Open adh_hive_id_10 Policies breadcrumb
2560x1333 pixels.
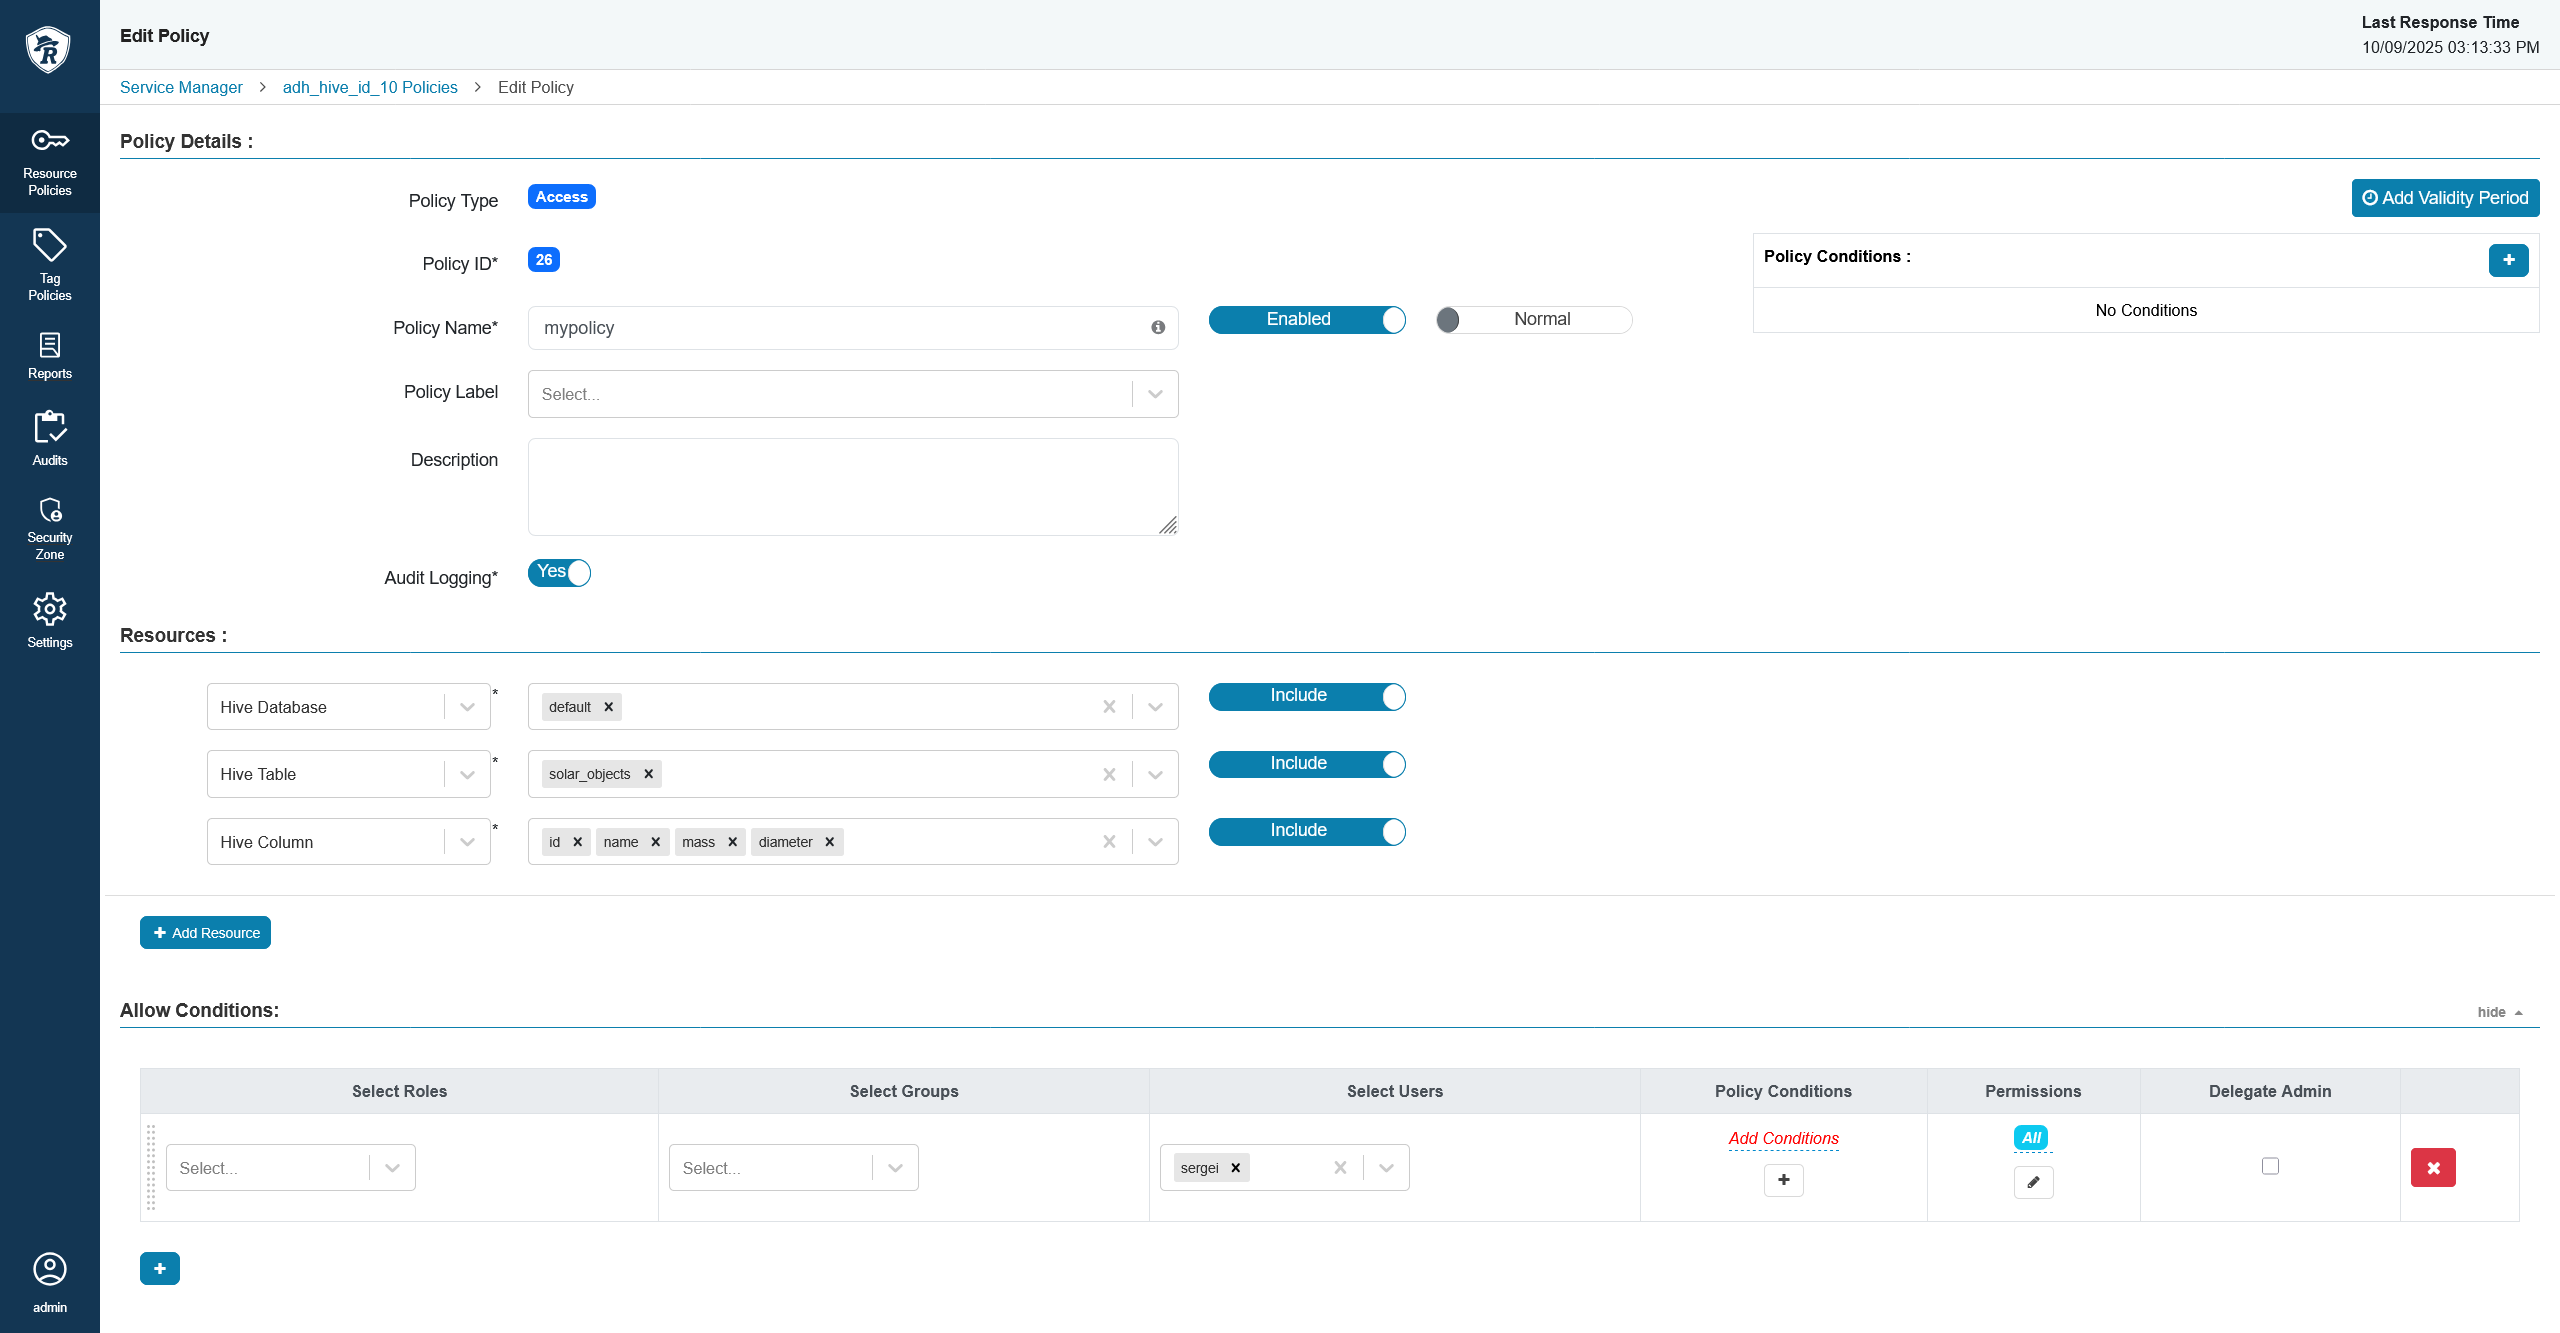coord(370,87)
